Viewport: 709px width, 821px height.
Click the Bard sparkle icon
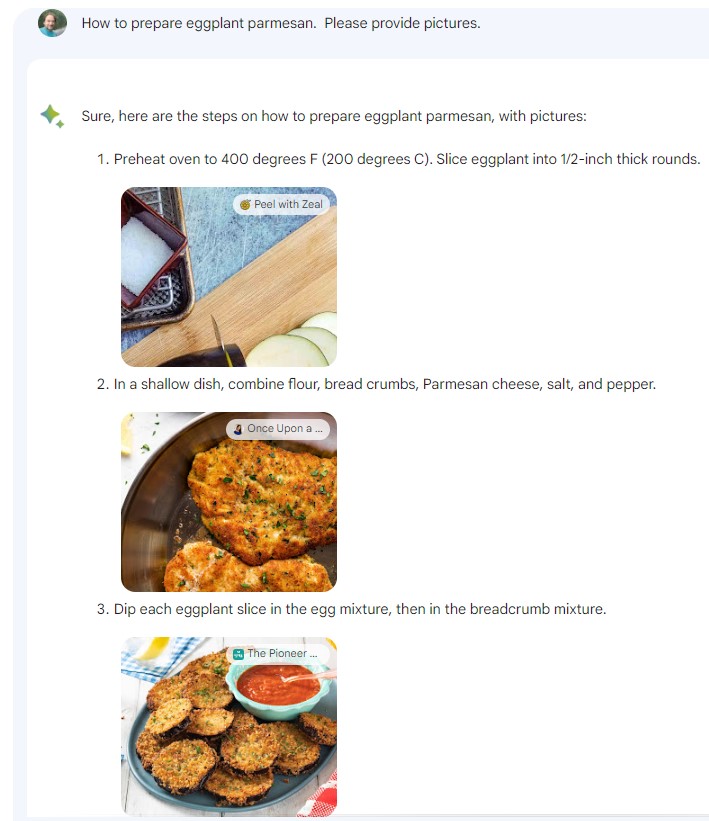point(52,116)
